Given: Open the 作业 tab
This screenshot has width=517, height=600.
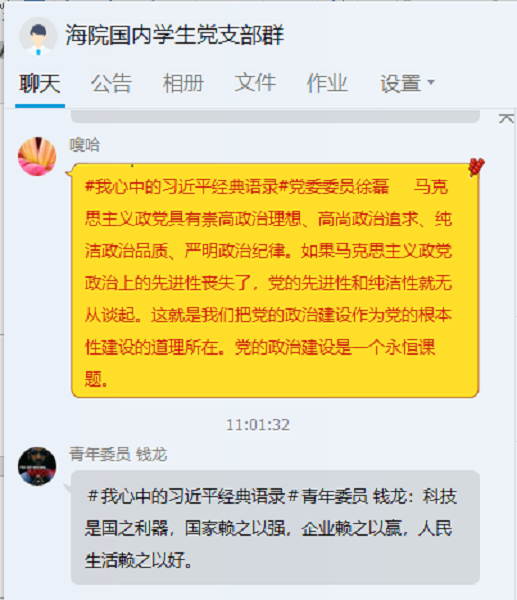Looking at the screenshot, I should coord(327,83).
